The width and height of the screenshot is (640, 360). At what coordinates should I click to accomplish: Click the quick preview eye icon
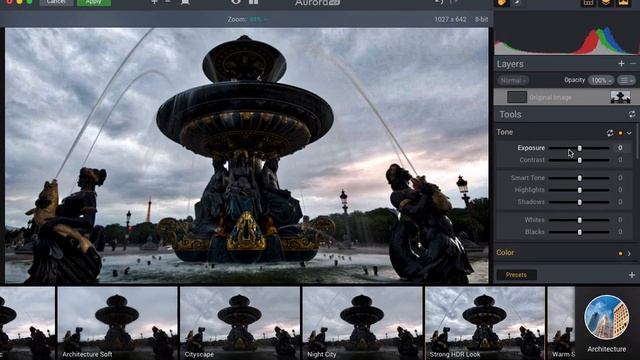coord(236,2)
